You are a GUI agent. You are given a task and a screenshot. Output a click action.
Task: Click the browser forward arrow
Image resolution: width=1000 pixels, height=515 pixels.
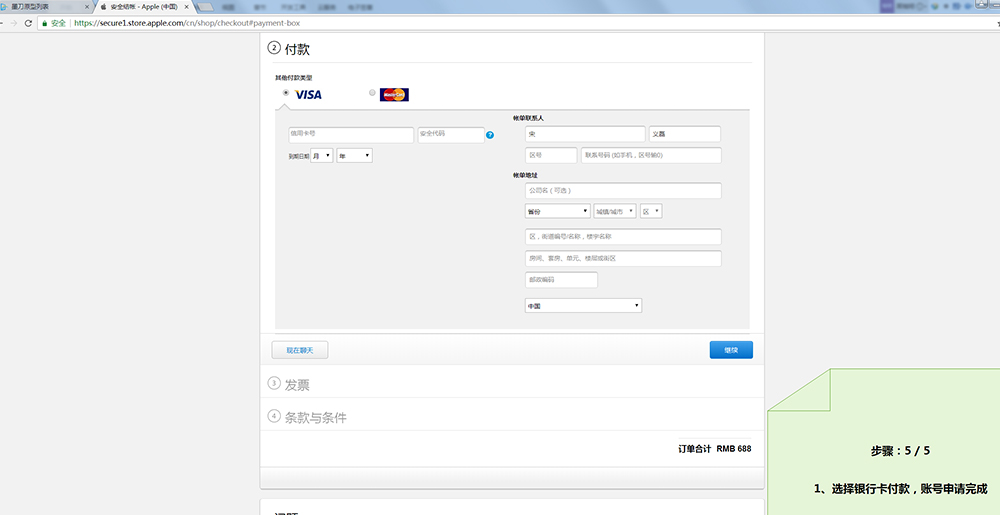point(12,22)
